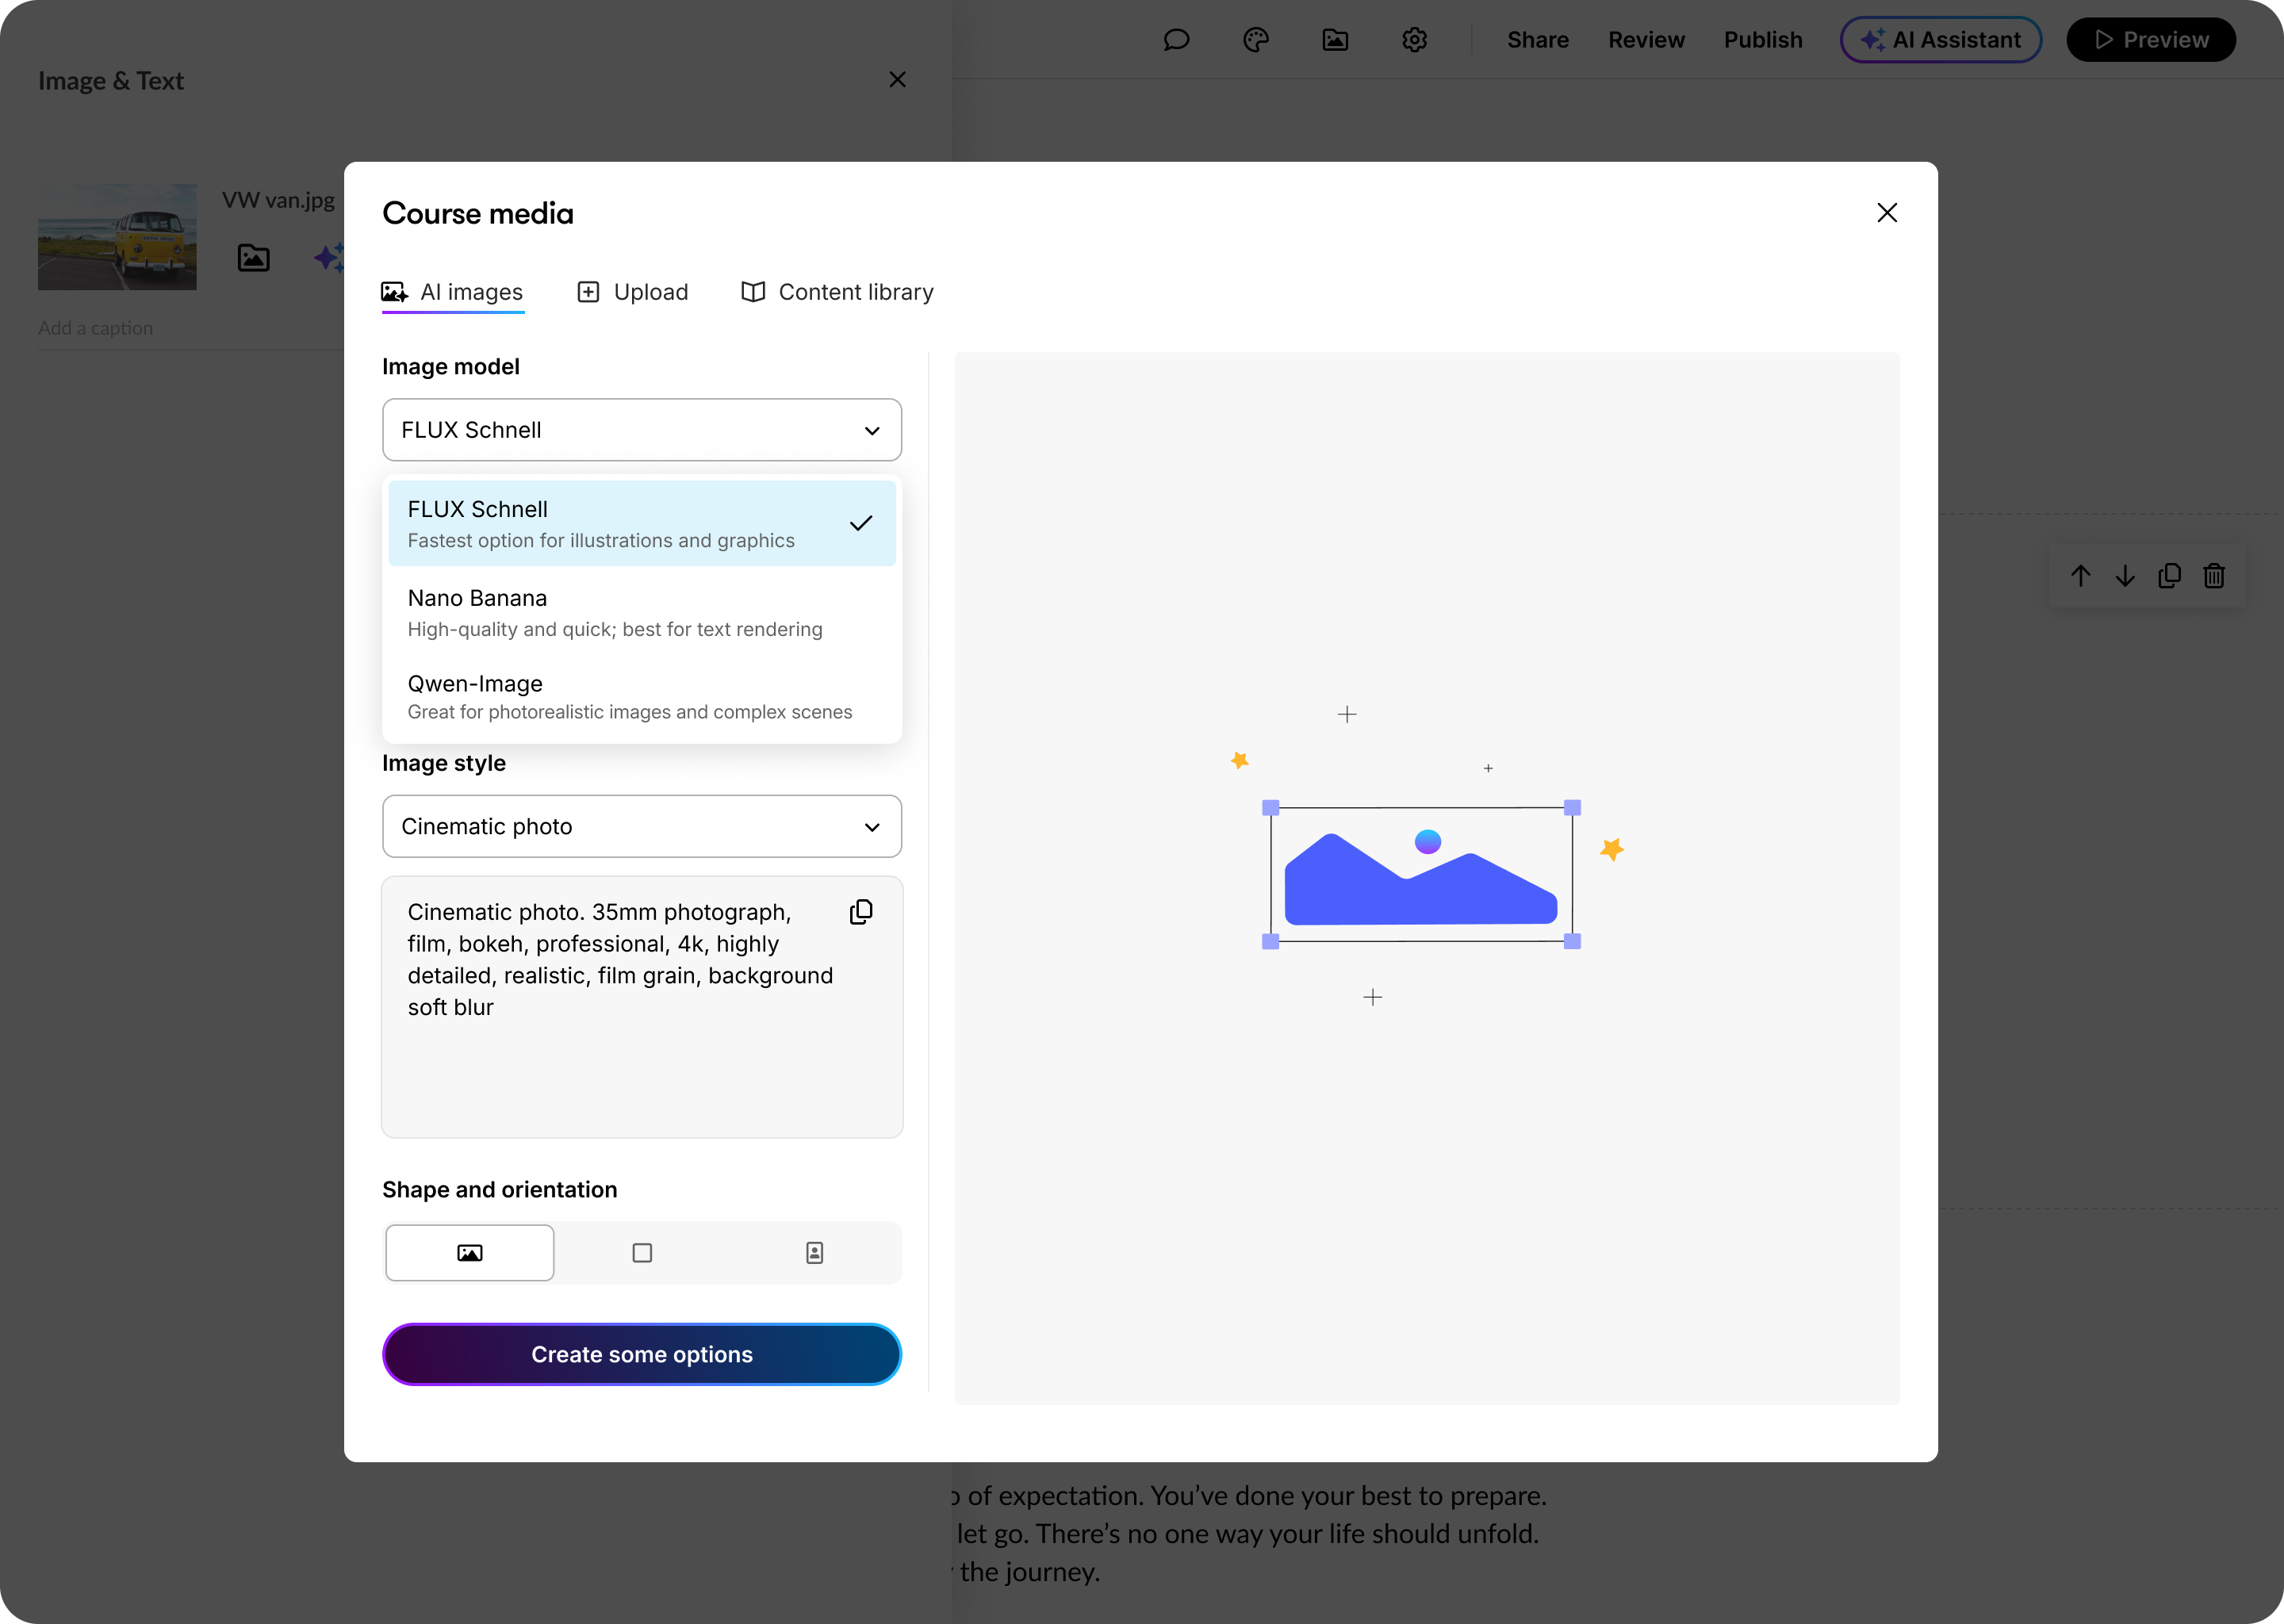Move the block up using the up arrow icon
Screen dimensions: 2284x1624
pyautogui.click(x=2081, y=576)
